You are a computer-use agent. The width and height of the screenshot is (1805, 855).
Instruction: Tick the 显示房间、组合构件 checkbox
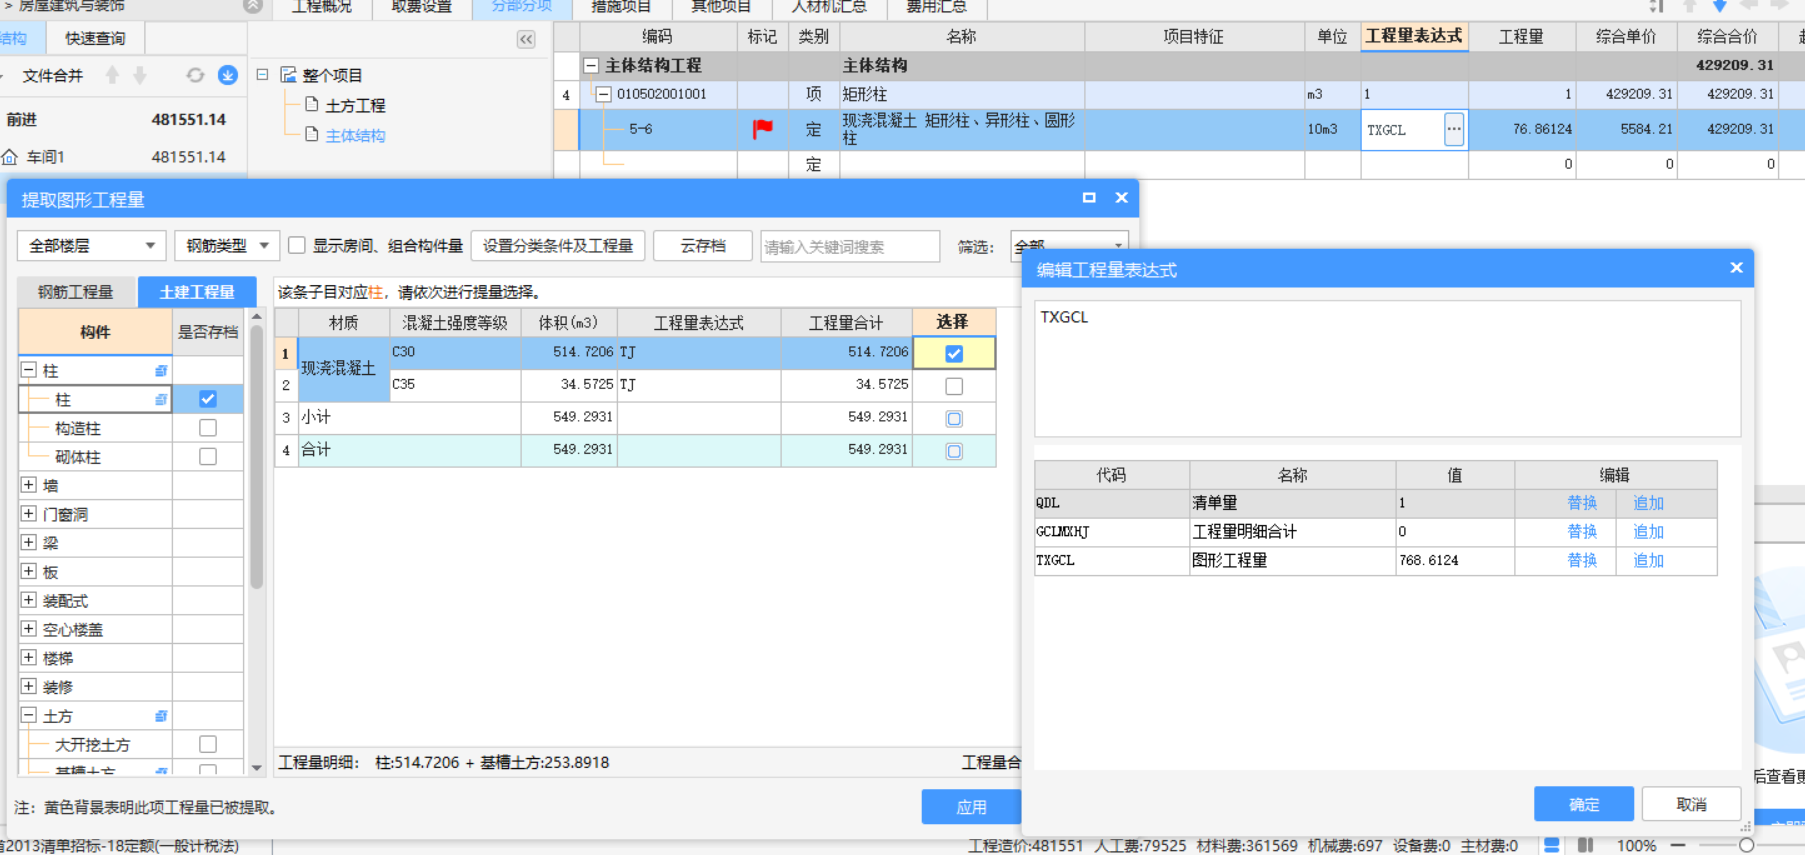[x=297, y=245]
